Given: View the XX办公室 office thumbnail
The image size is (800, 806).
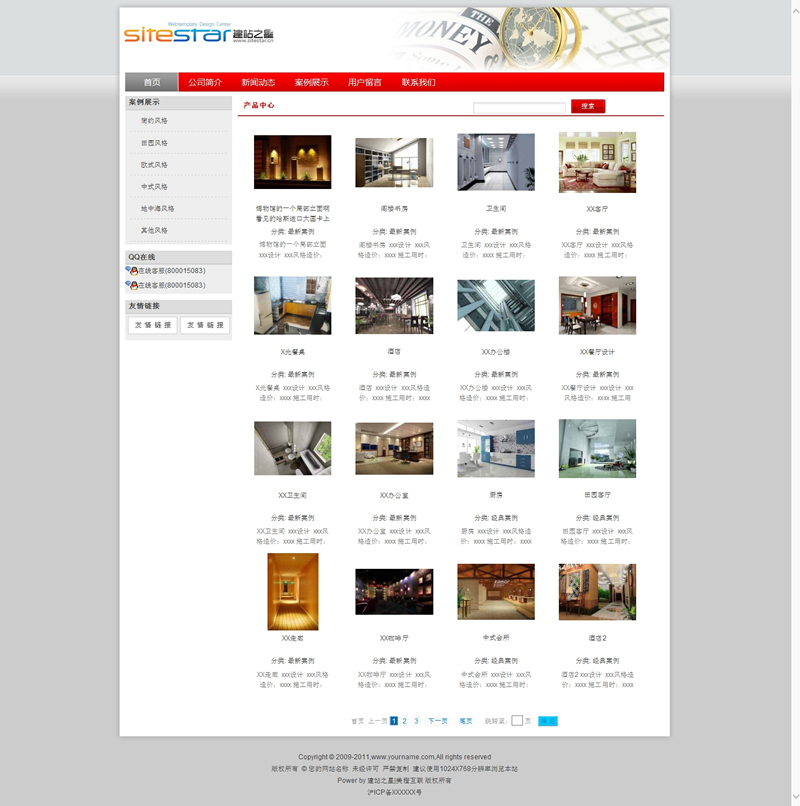Looking at the screenshot, I should pos(394,449).
